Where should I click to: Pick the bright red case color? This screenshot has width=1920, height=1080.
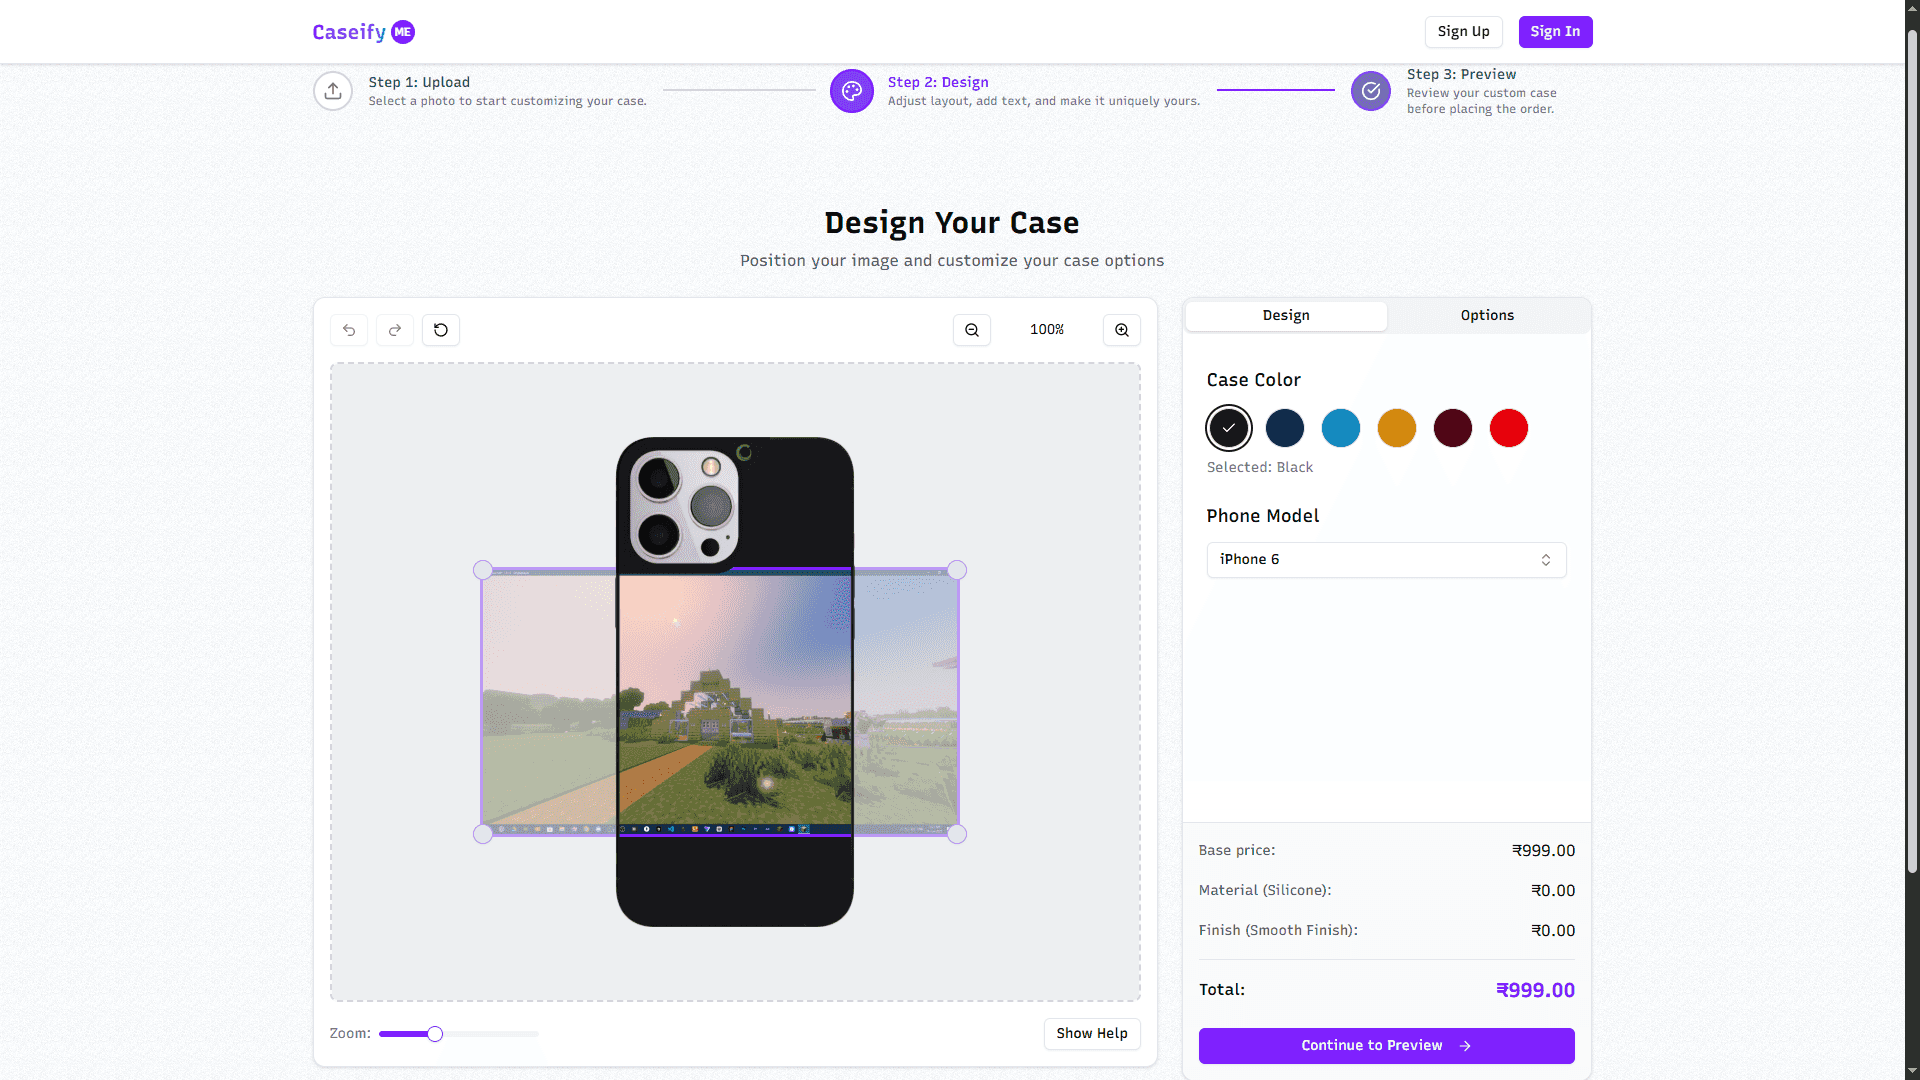click(x=1508, y=428)
